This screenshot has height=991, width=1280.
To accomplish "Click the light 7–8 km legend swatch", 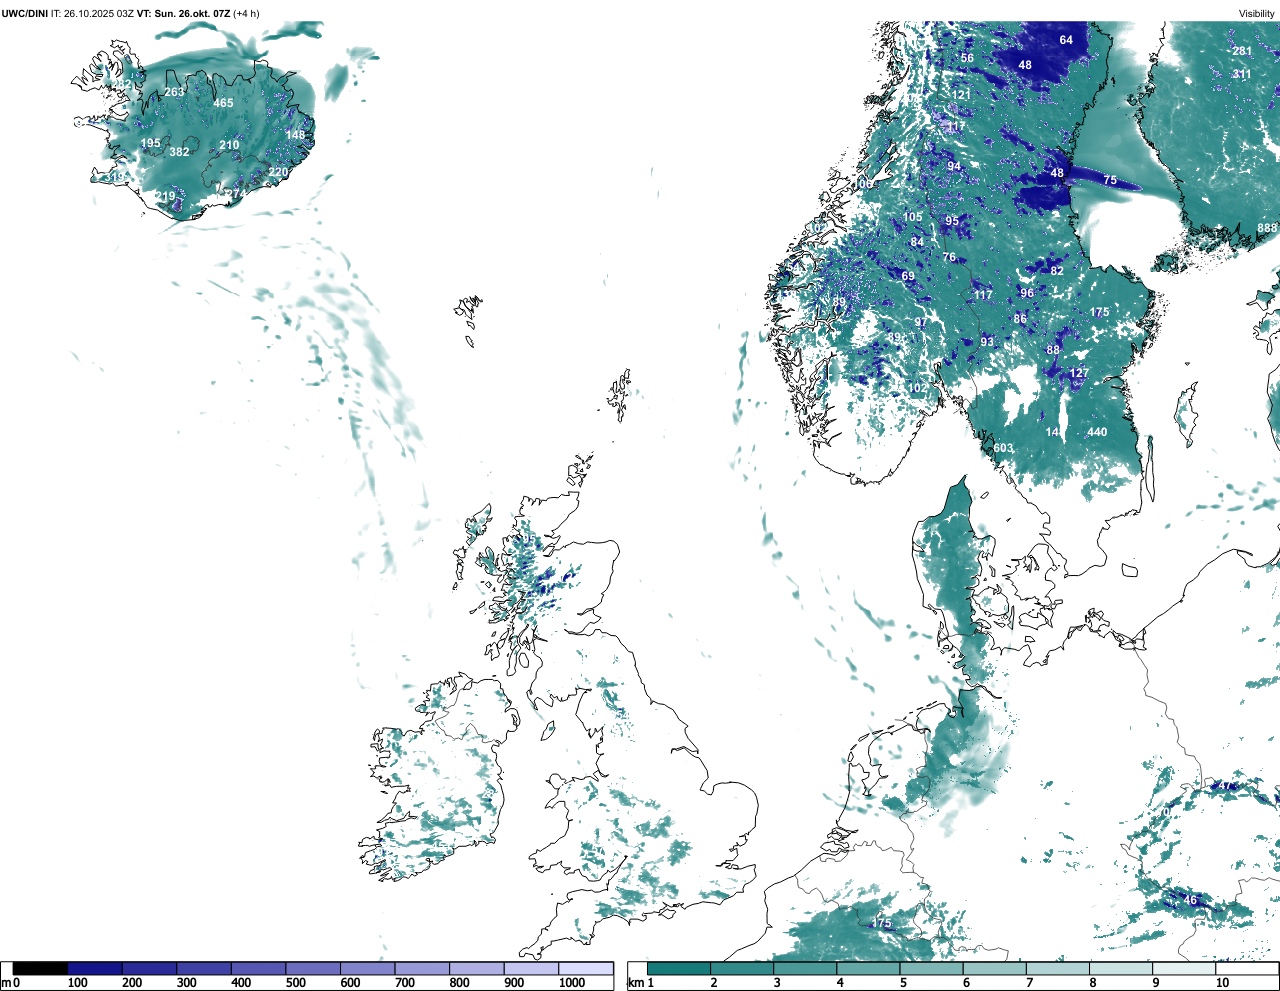I will 1058,968.
